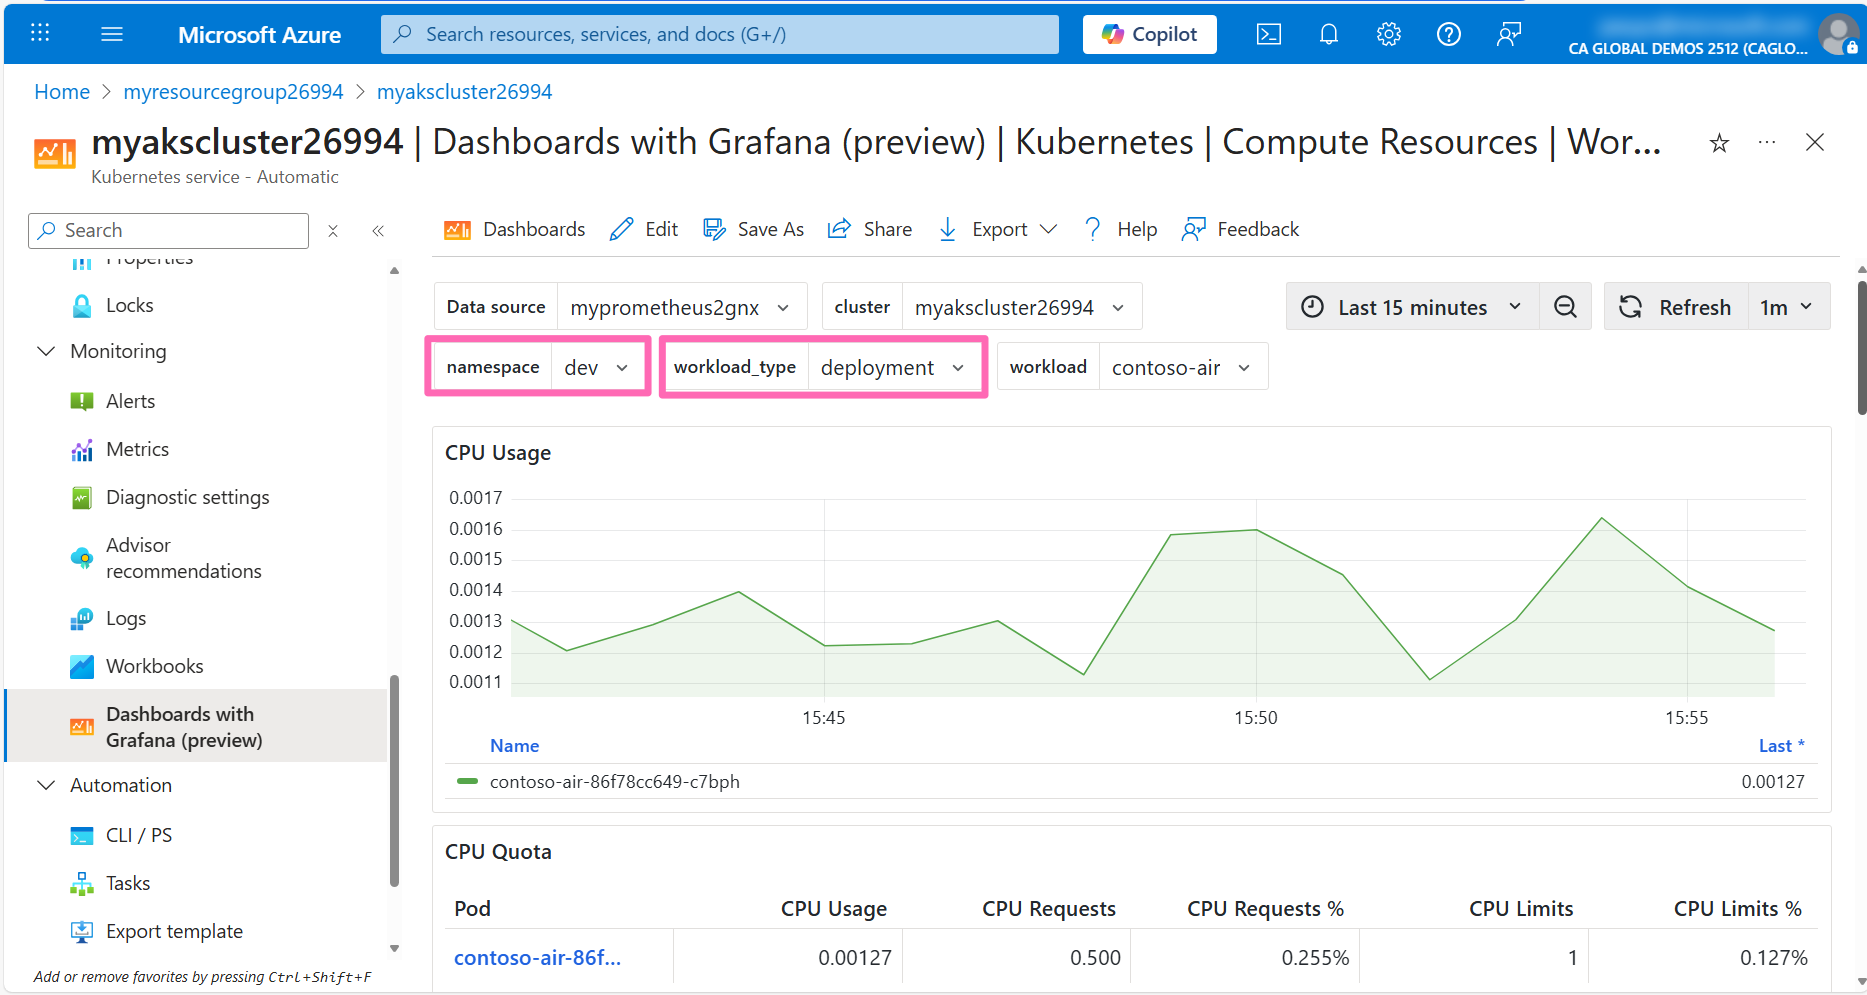Collapse the Monitoring section
Image resolution: width=1867 pixels, height=995 pixels.
(46, 351)
